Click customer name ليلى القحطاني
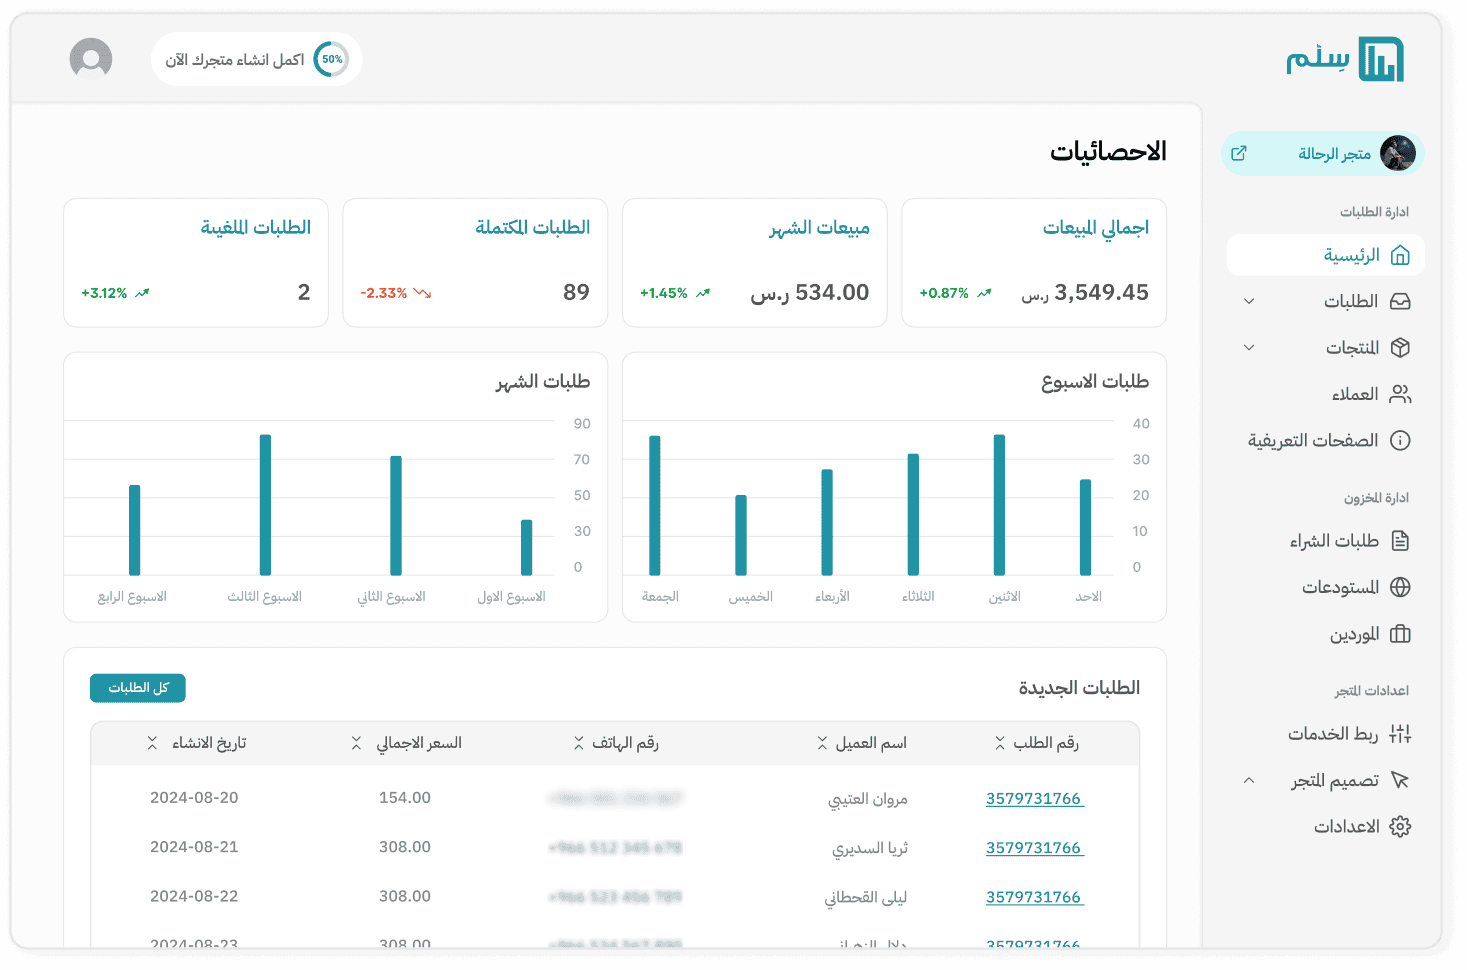This screenshot has width=1467, height=970. coord(866,898)
